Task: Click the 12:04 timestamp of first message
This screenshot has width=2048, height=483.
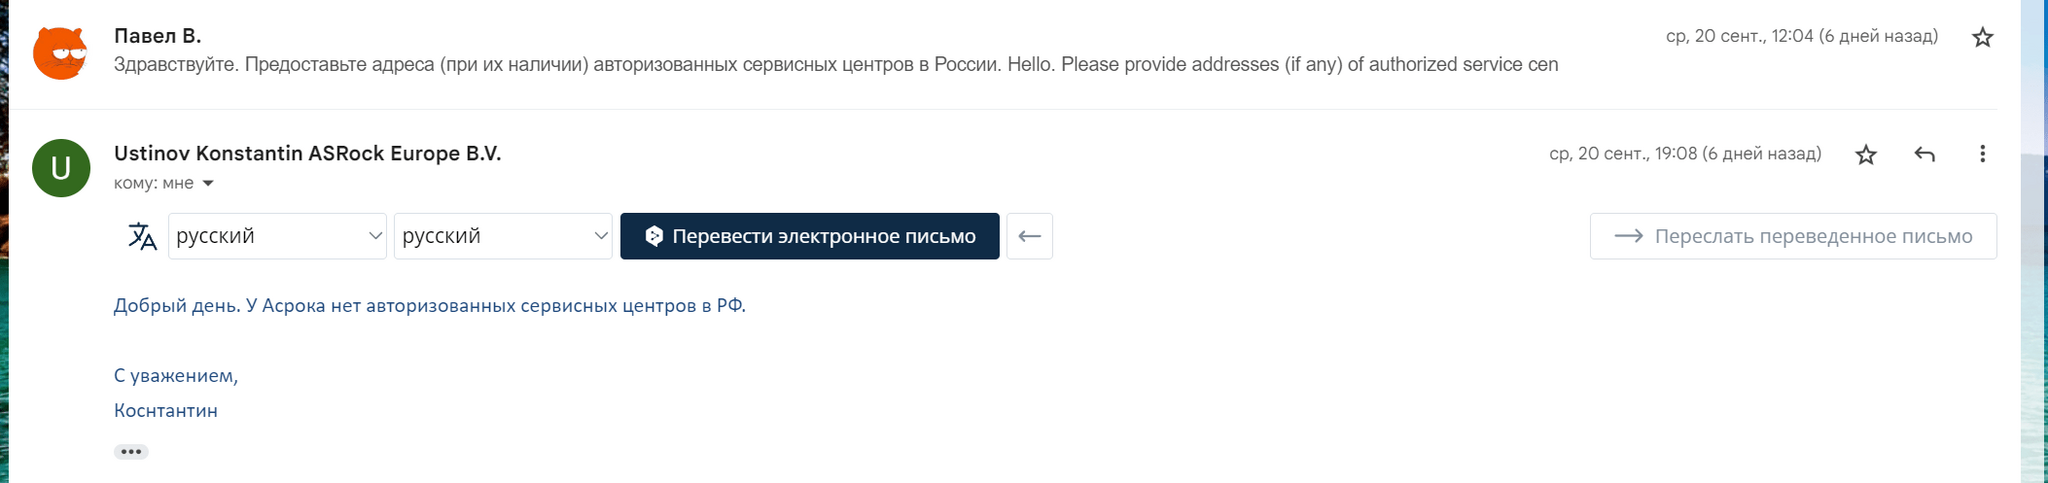Action: point(1801,37)
